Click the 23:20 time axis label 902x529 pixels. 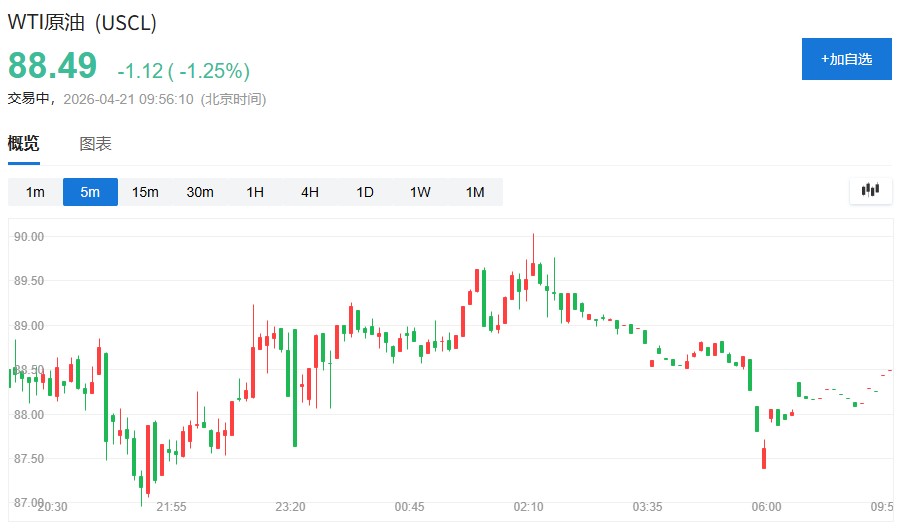pos(290,507)
